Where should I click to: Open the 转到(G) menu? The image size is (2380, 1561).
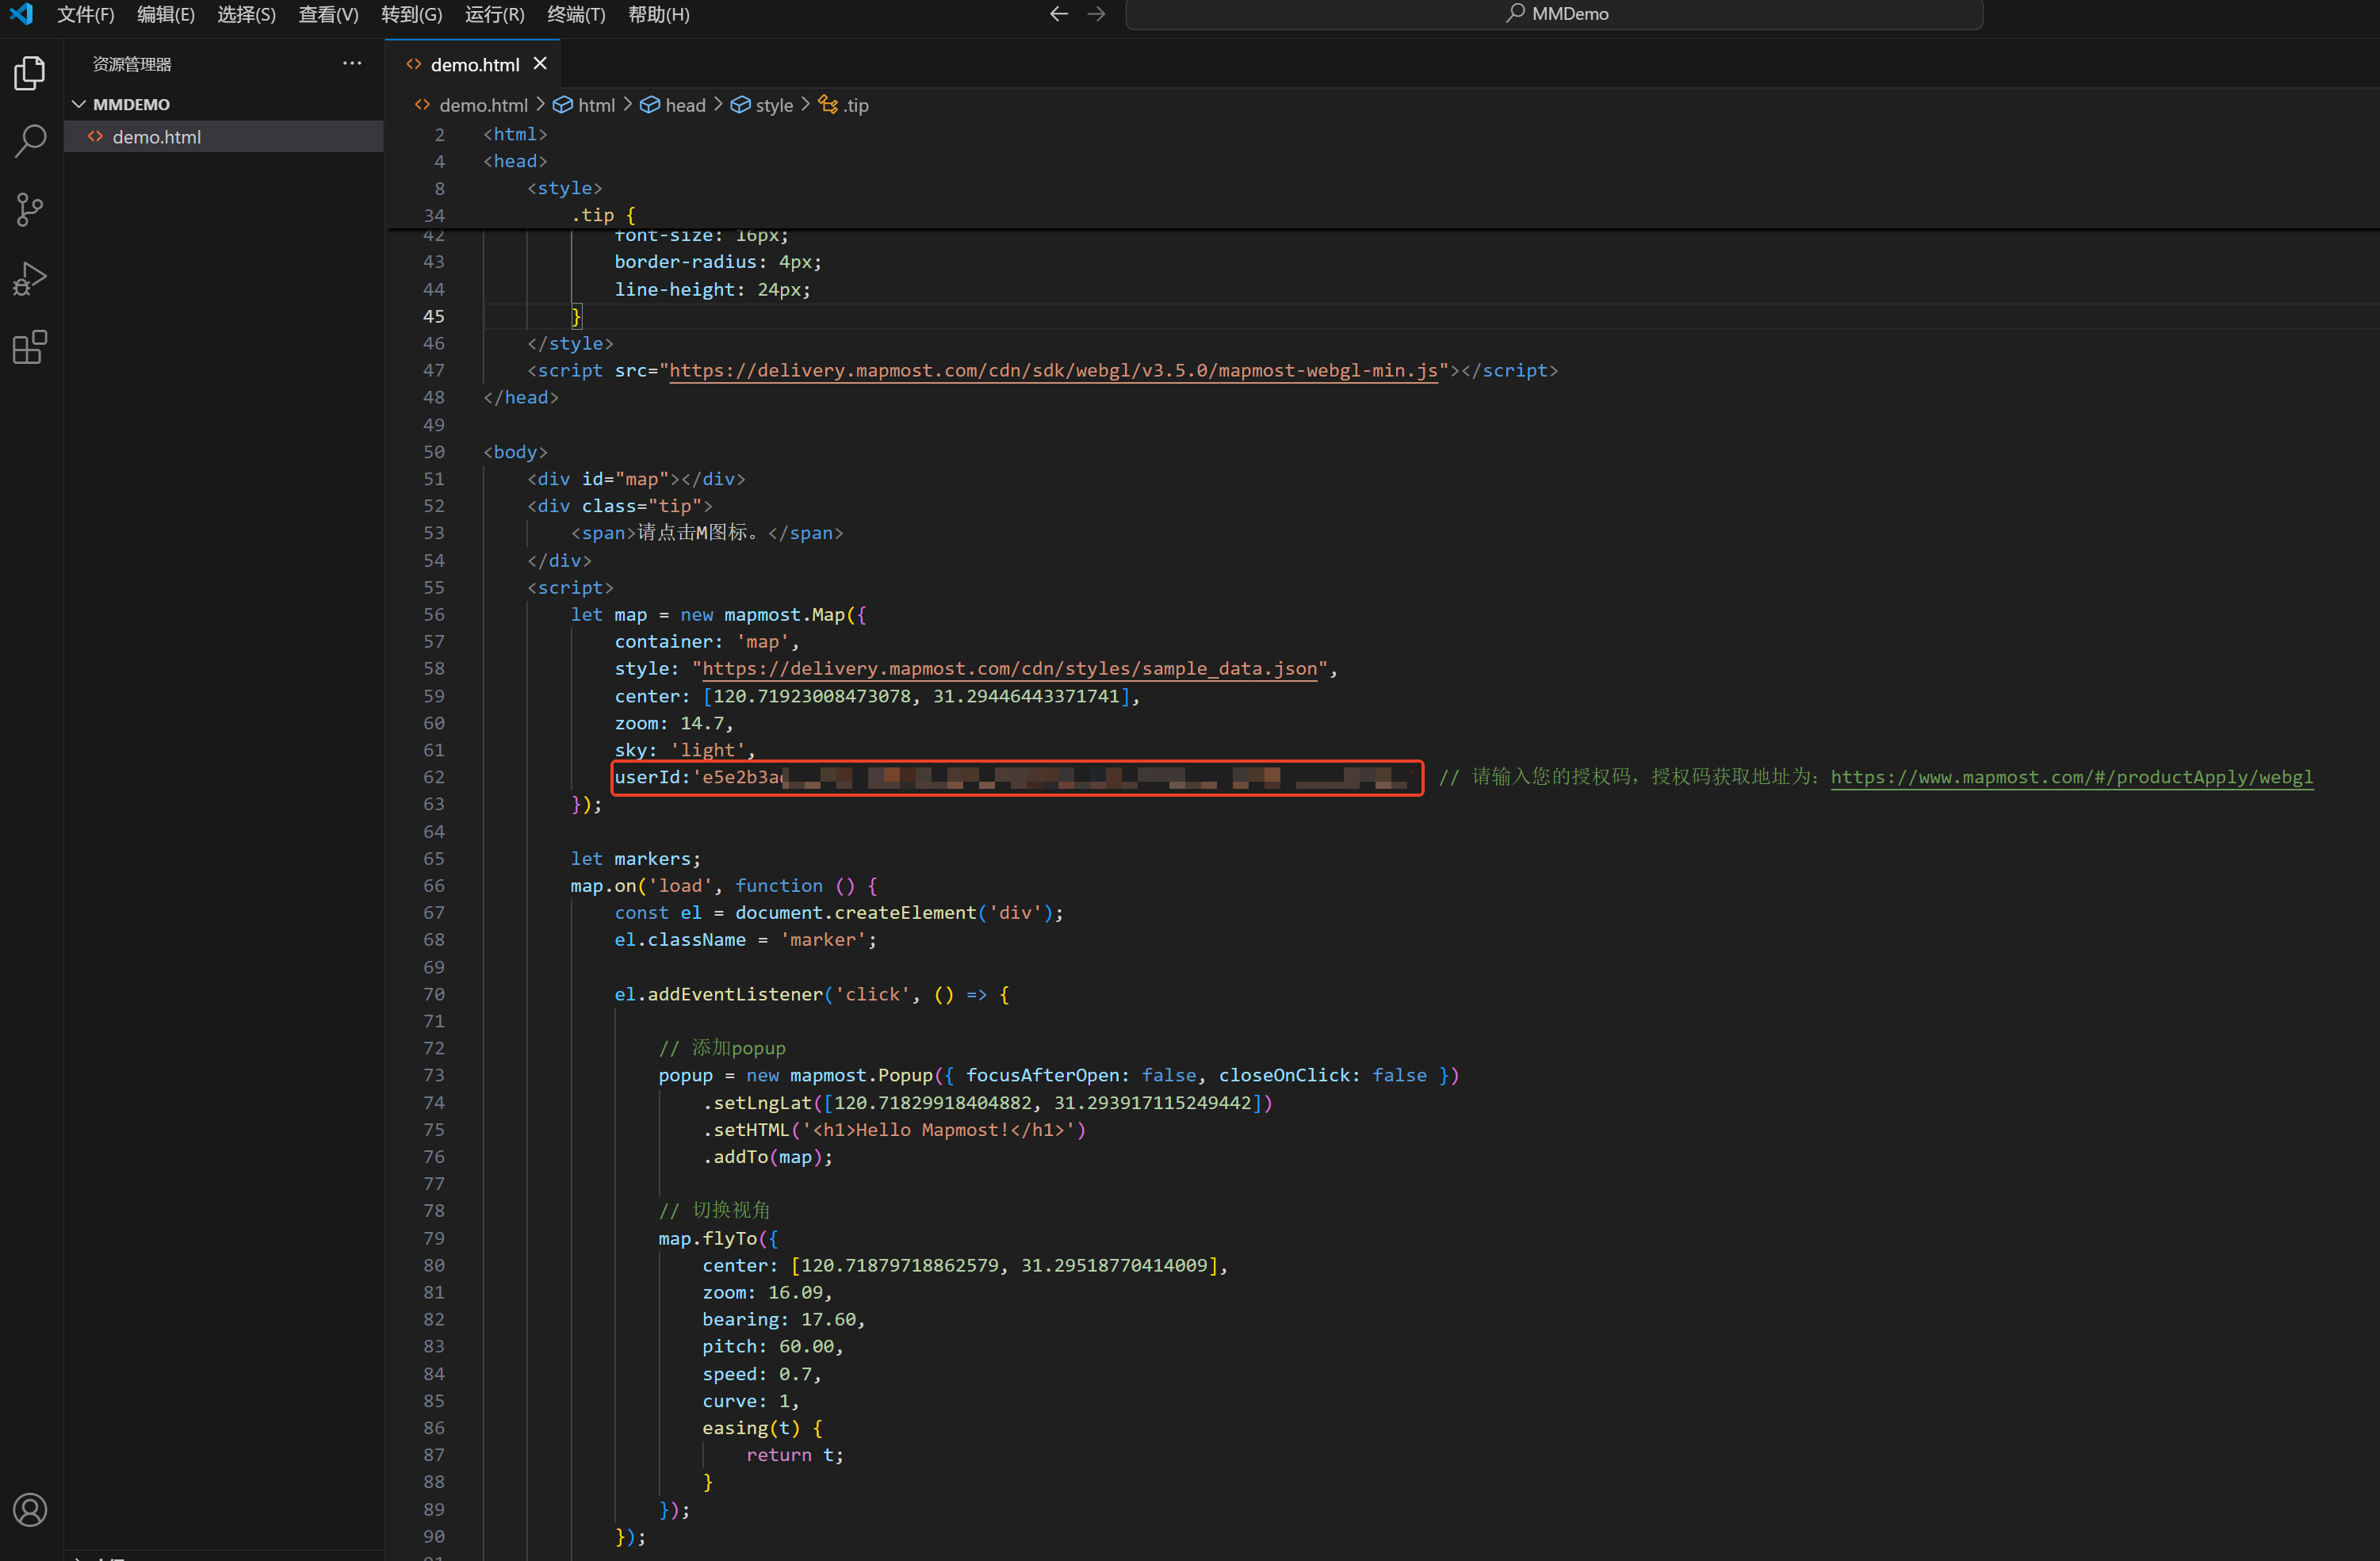(411, 14)
